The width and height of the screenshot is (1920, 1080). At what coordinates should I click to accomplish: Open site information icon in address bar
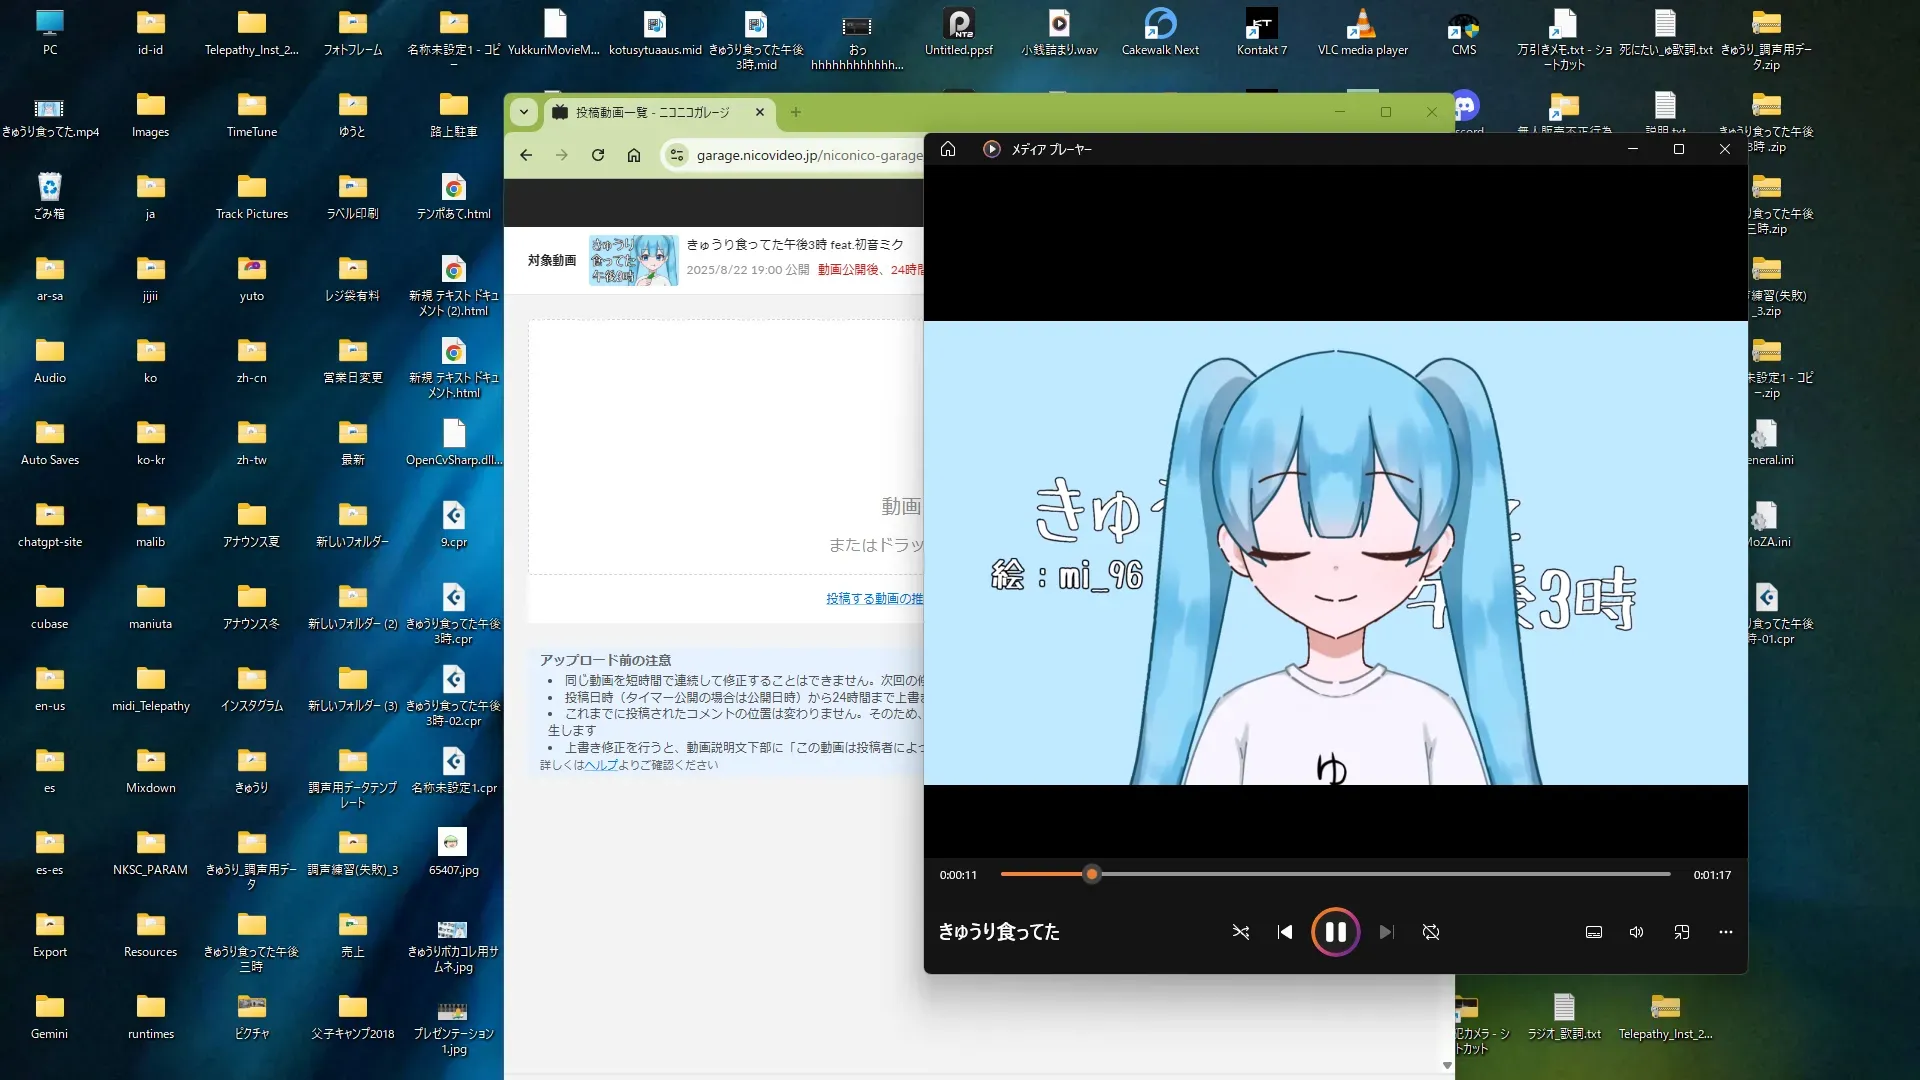pyautogui.click(x=677, y=155)
